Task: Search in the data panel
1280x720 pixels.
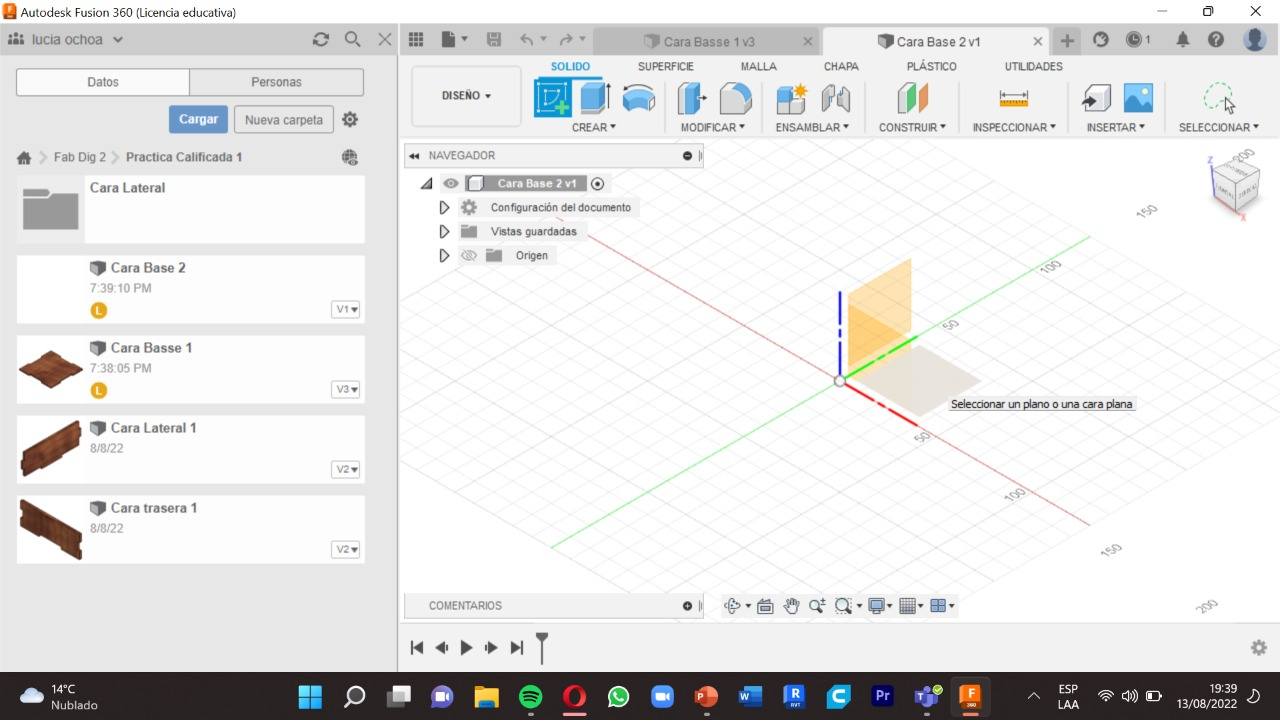Action: coord(352,39)
